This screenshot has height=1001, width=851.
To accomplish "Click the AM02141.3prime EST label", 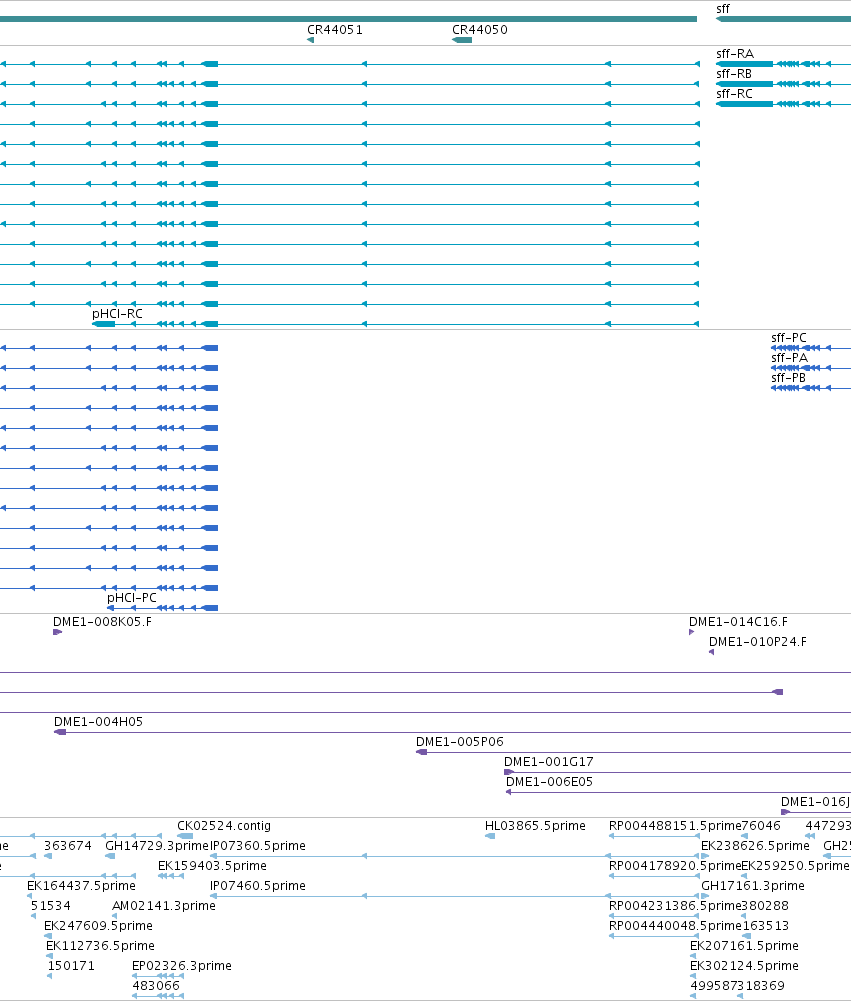I will pyautogui.click(x=163, y=905).
